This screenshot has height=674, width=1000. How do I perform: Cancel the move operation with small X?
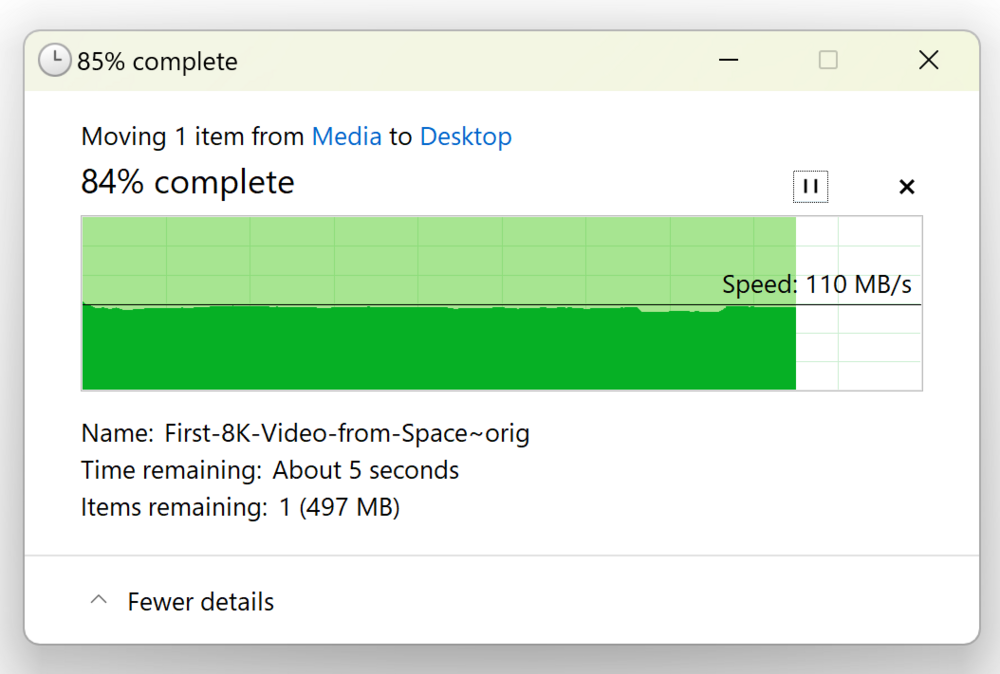pos(906,187)
